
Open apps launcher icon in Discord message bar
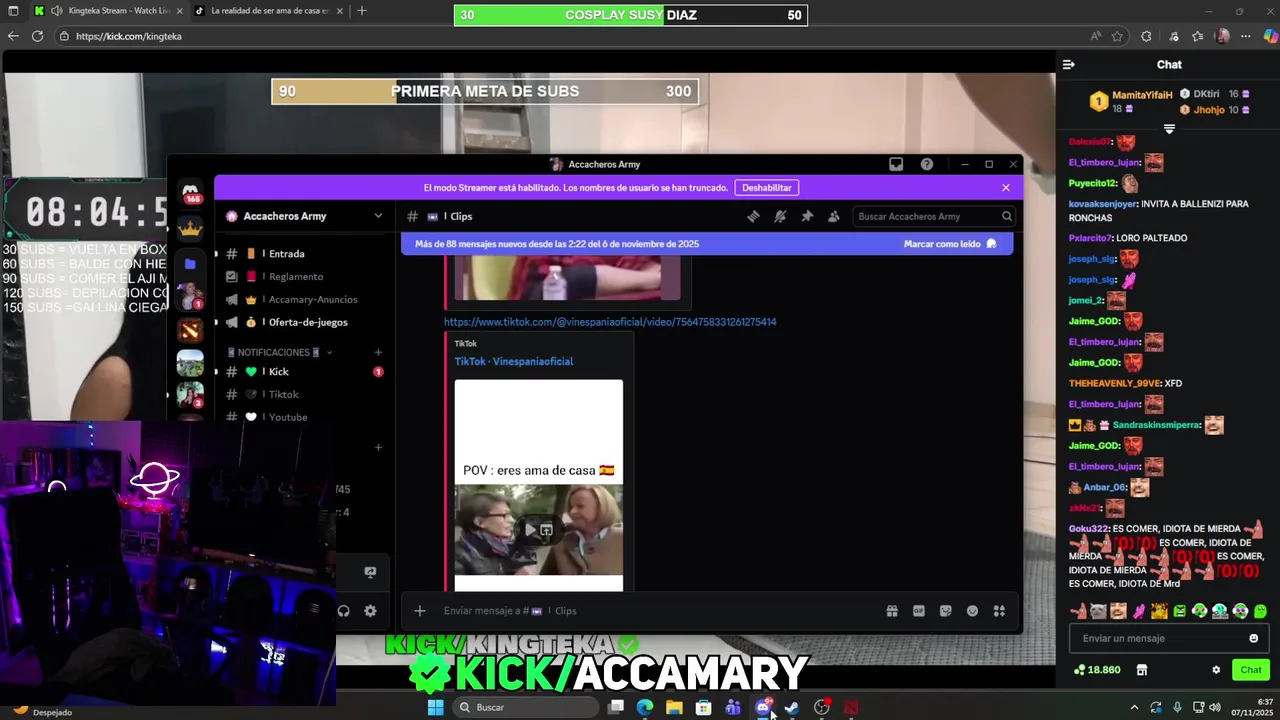point(999,611)
